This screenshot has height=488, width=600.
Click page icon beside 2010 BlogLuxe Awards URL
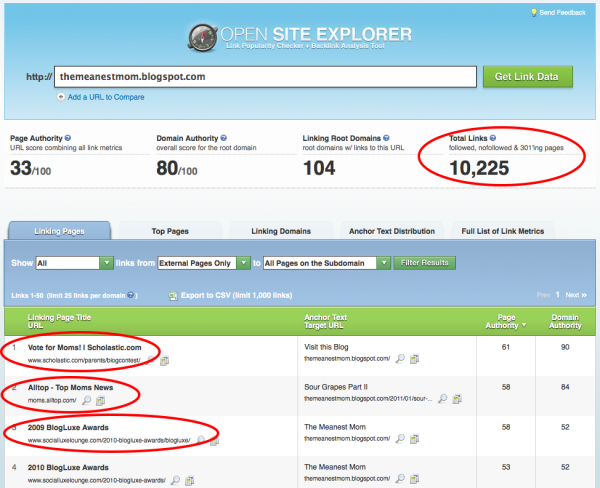point(189,480)
